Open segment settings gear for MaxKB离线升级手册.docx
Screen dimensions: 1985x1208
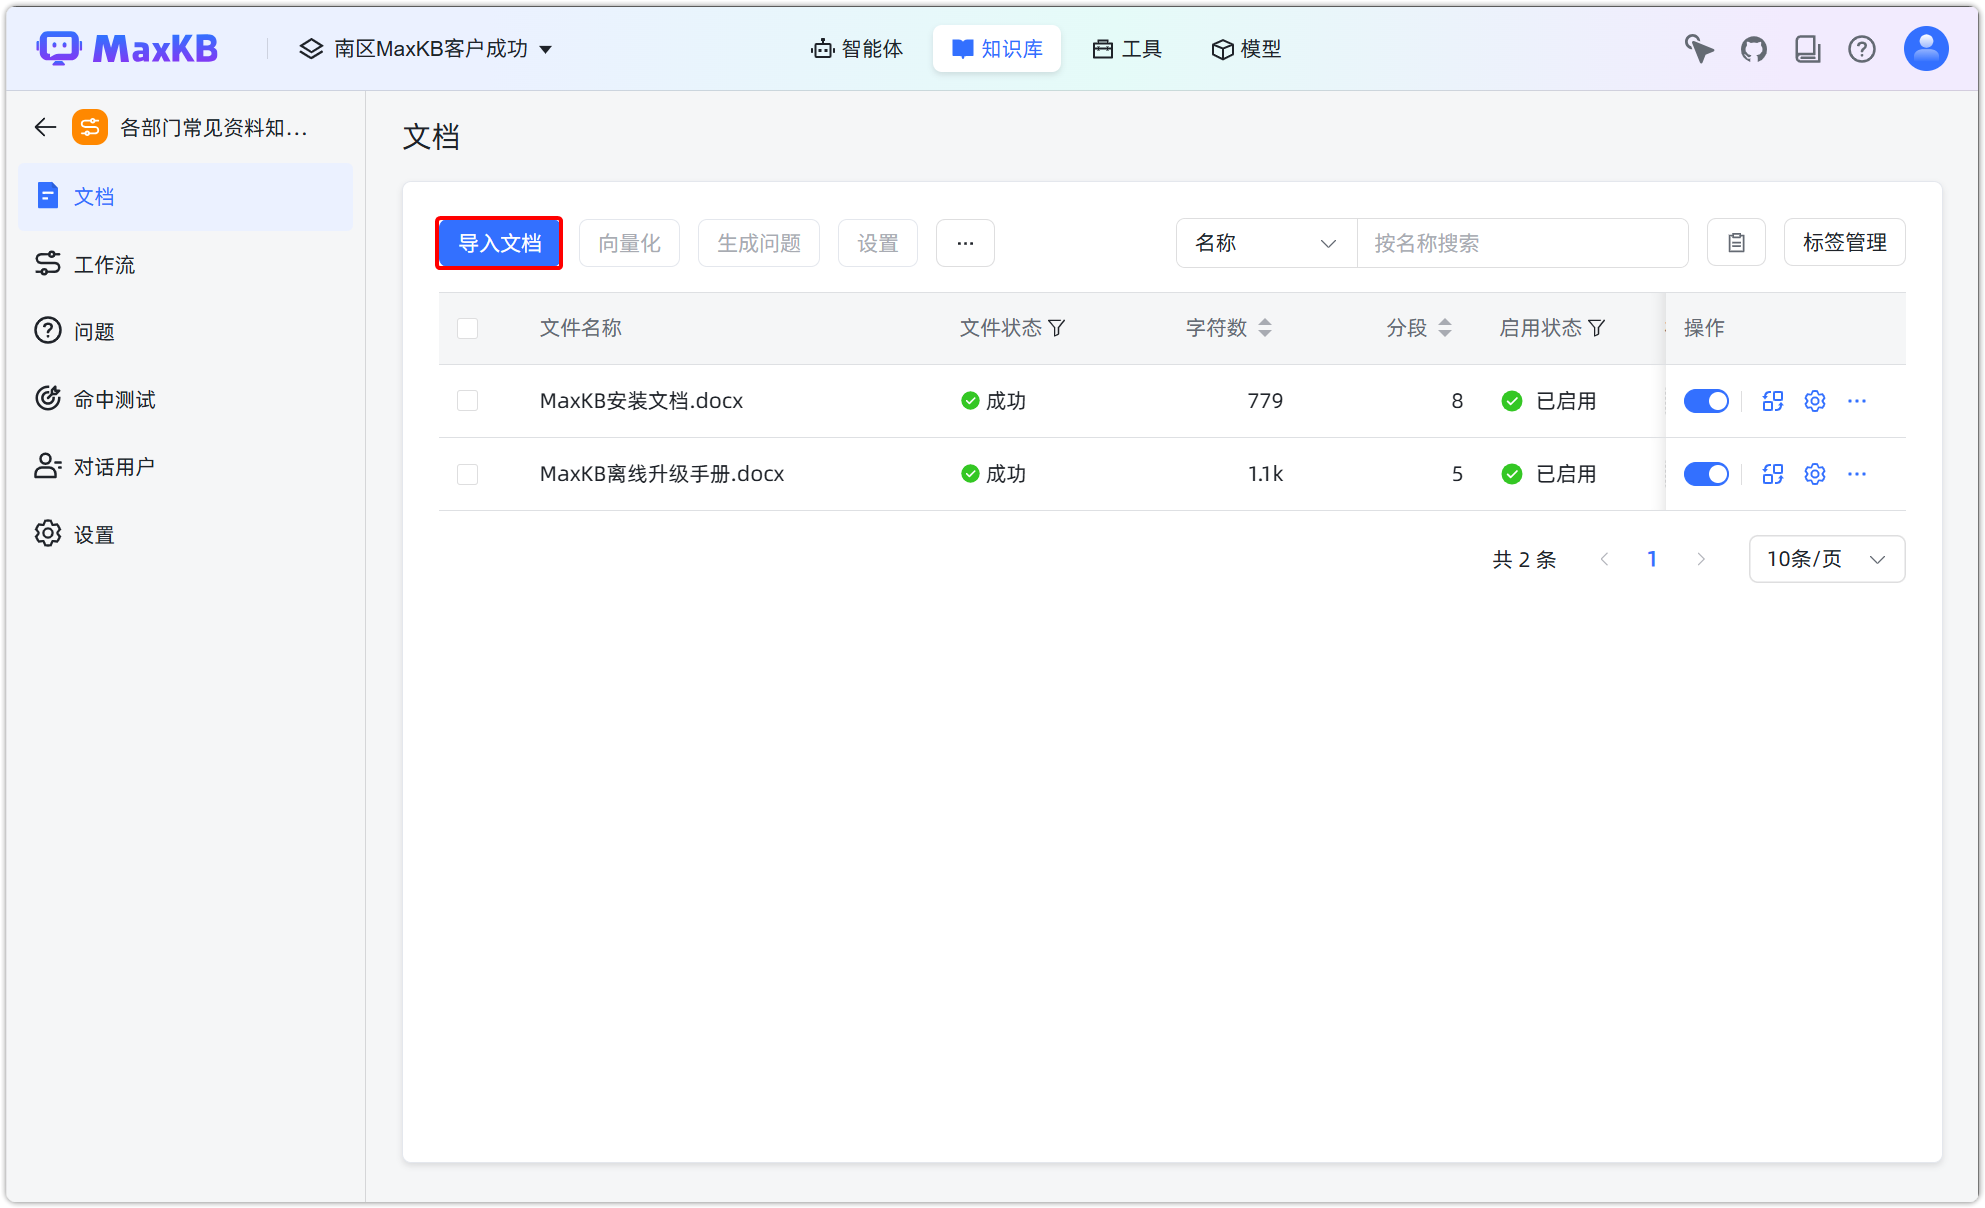[1814, 474]
